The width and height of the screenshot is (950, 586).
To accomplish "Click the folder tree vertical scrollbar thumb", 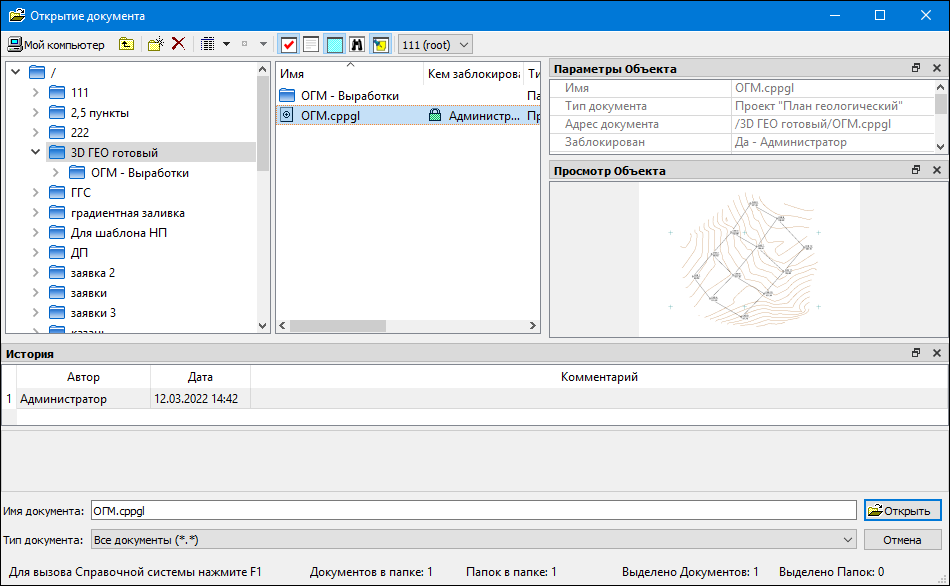I will (262, 123).
